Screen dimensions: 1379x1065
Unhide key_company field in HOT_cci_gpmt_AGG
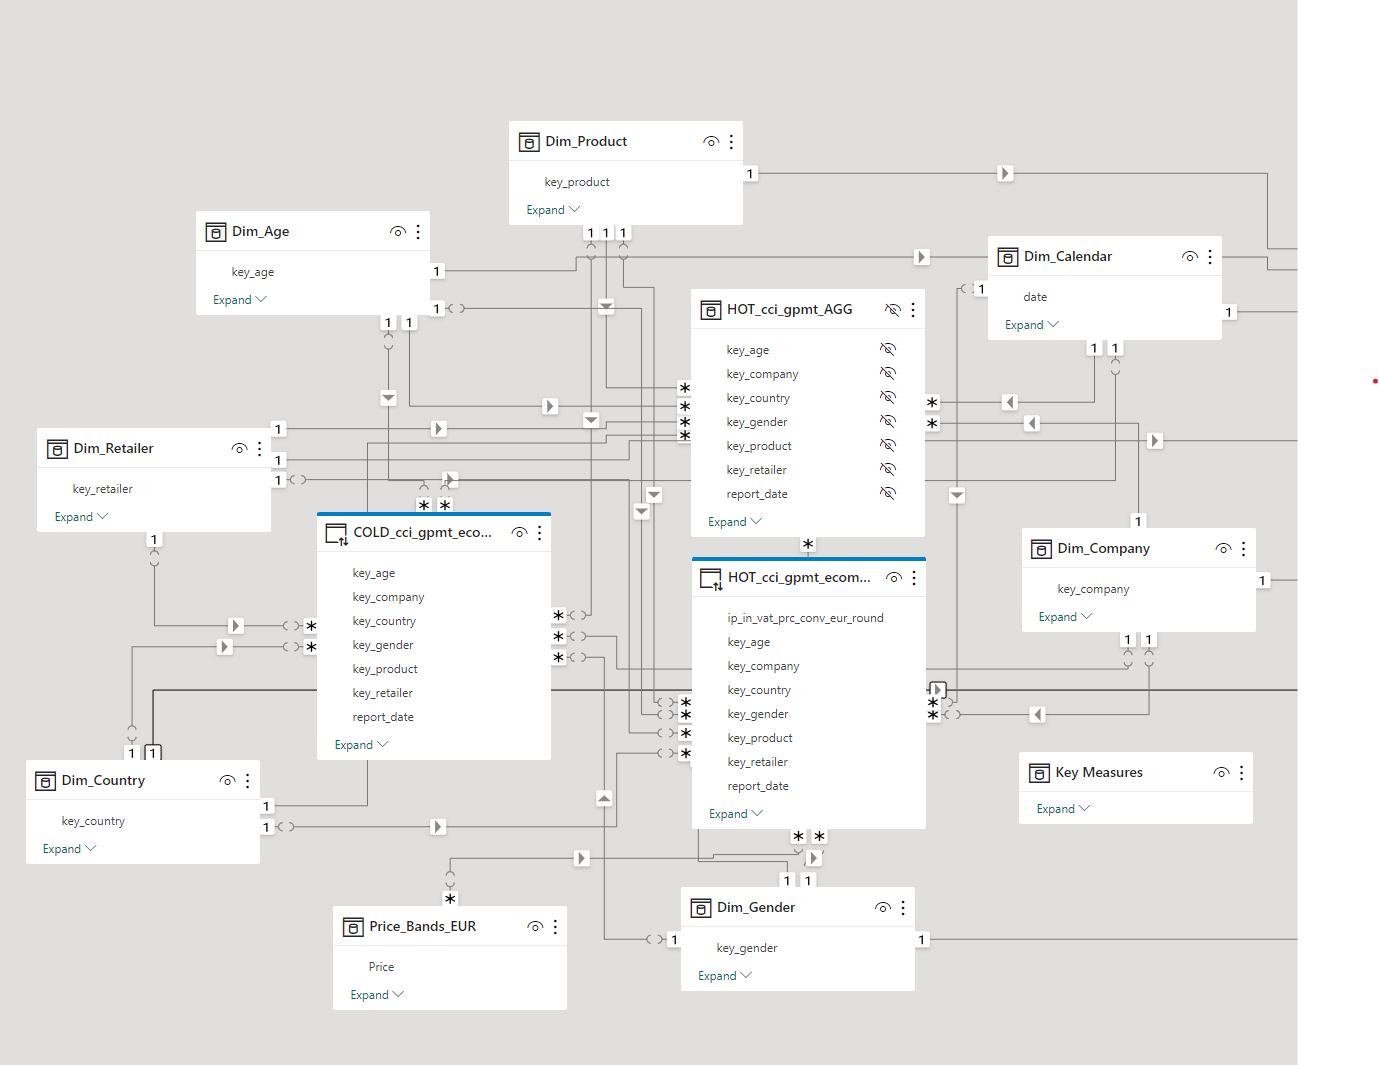[888, 373]
